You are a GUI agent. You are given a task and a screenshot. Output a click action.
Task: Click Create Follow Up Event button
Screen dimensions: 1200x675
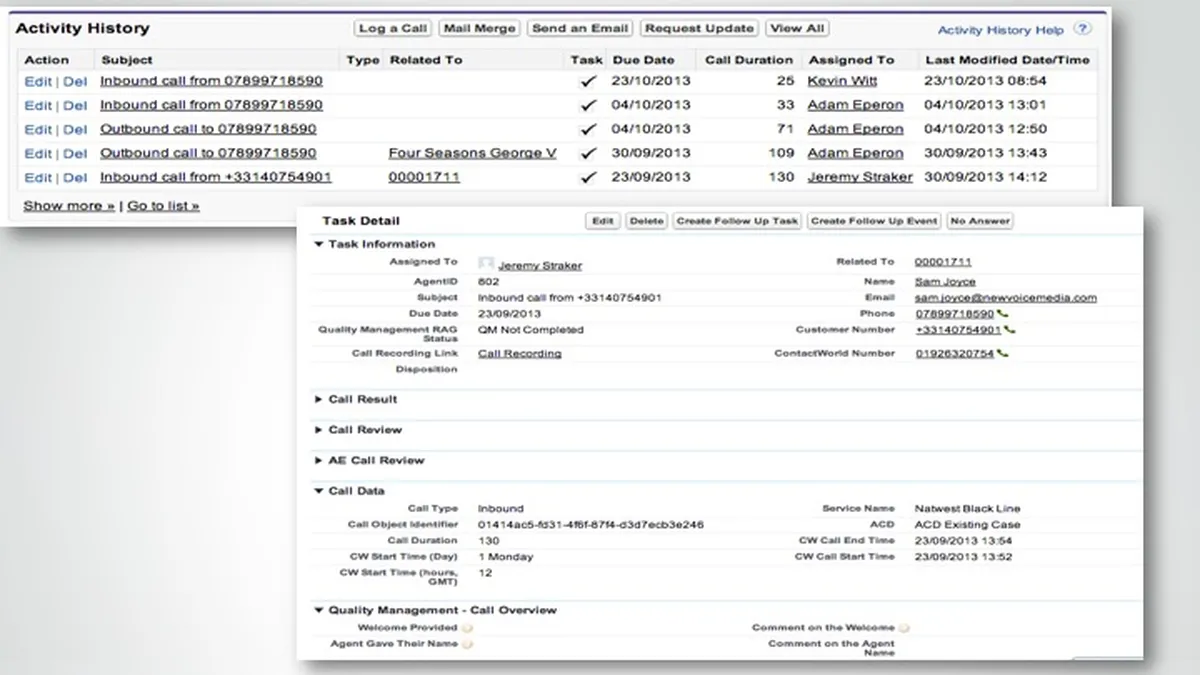874,221
